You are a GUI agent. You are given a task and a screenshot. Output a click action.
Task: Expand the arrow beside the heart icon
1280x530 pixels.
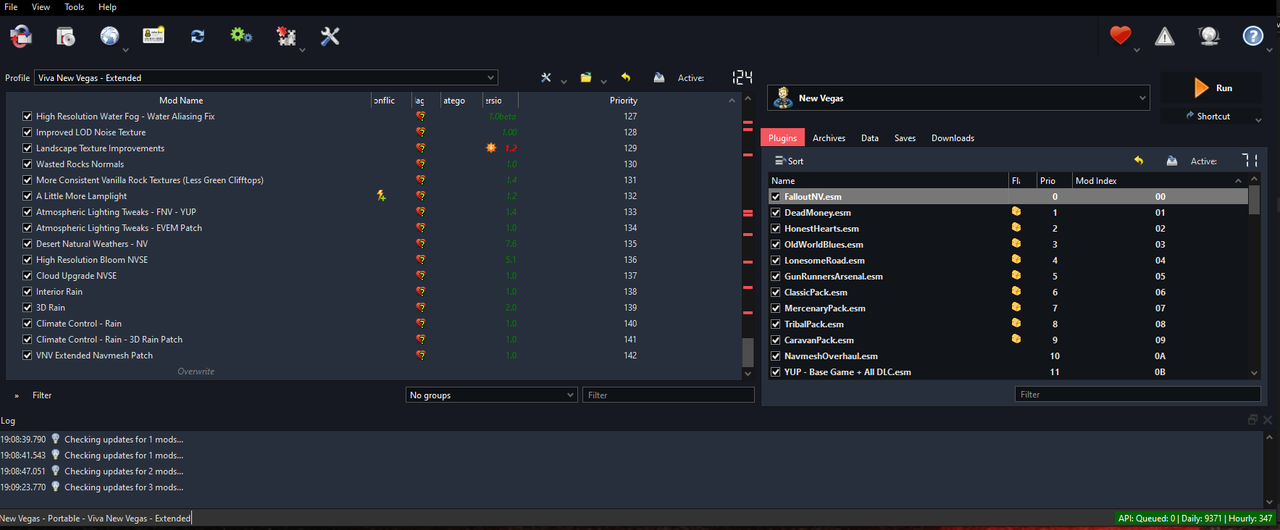point(1137,49)
